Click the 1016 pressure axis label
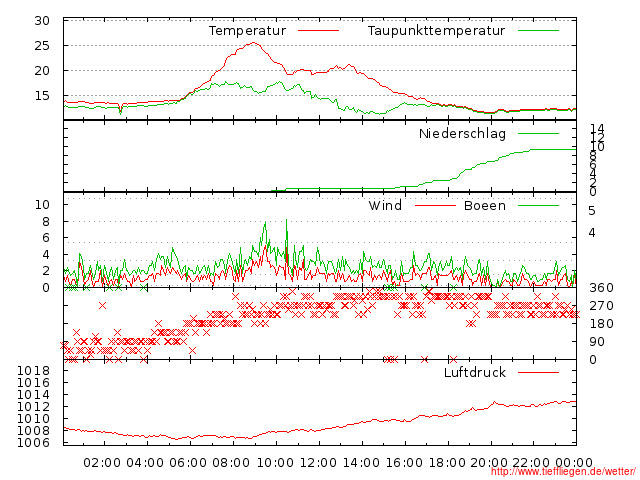 (x=33, y=383)
